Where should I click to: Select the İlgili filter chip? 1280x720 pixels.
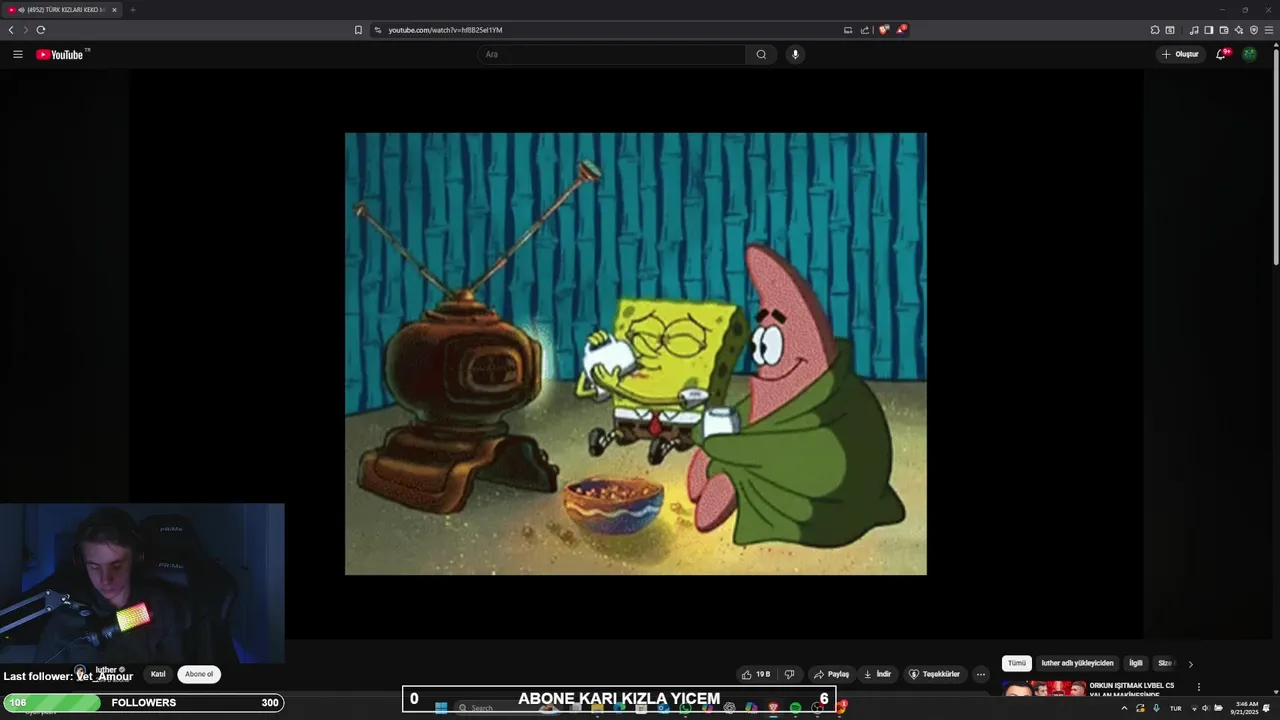click(x=1136, y=663)
